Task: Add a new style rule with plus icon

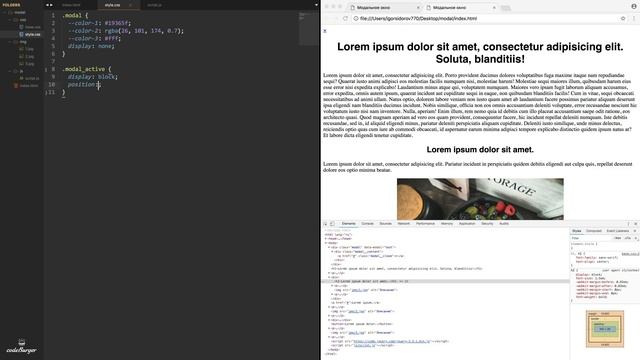Action: coord(636,238)
